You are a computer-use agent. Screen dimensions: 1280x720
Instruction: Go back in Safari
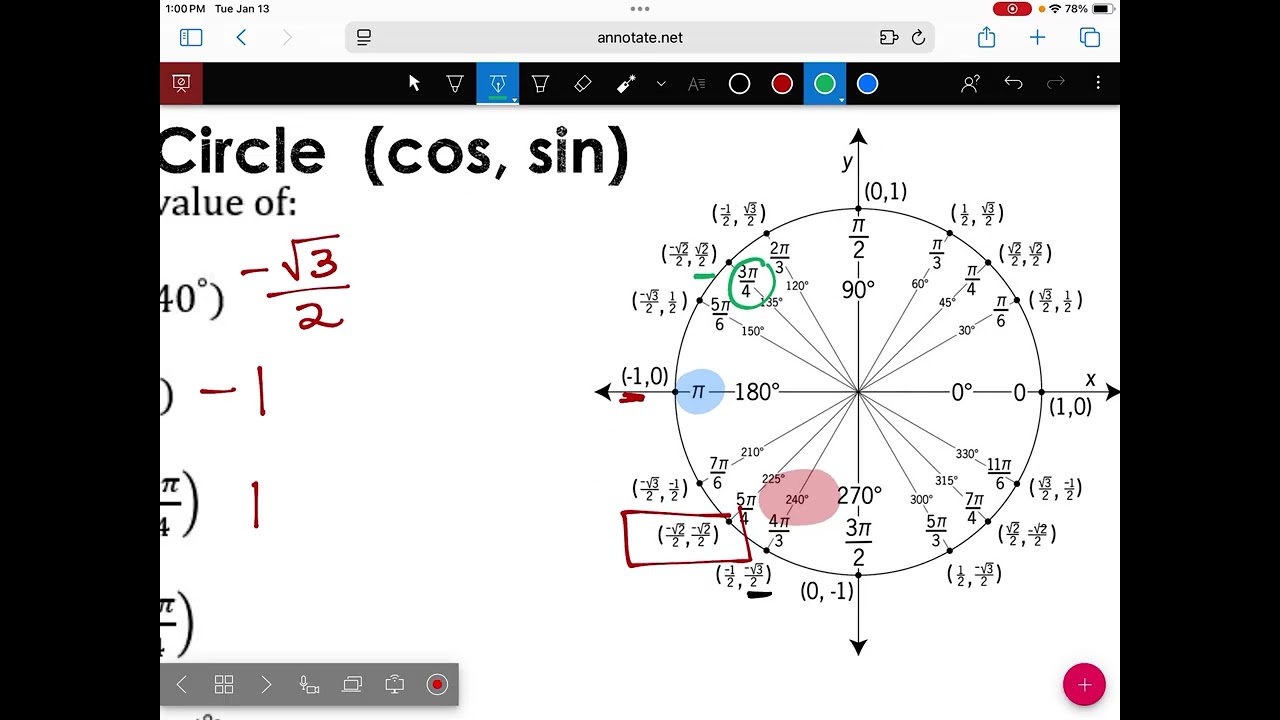point(241,37)
